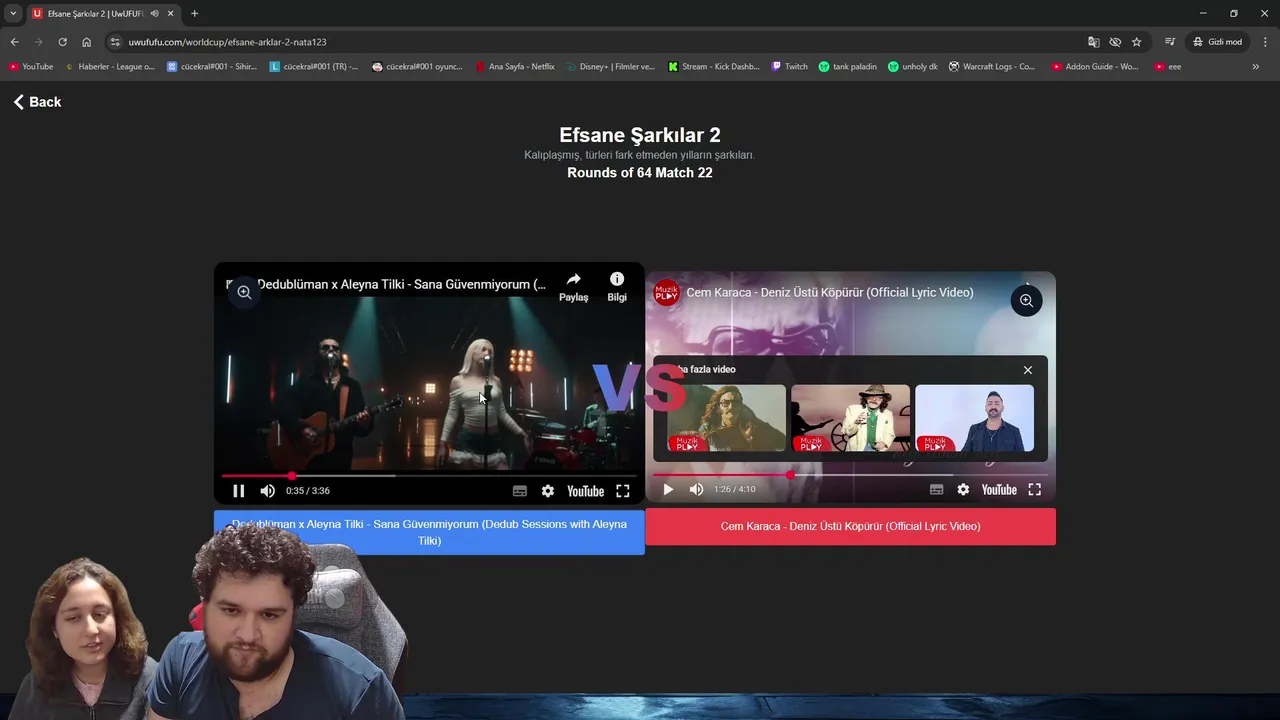Open Stream - Kick Dashboard bookmark
The height and width of the screenshot is (720, 1280).
714,67
